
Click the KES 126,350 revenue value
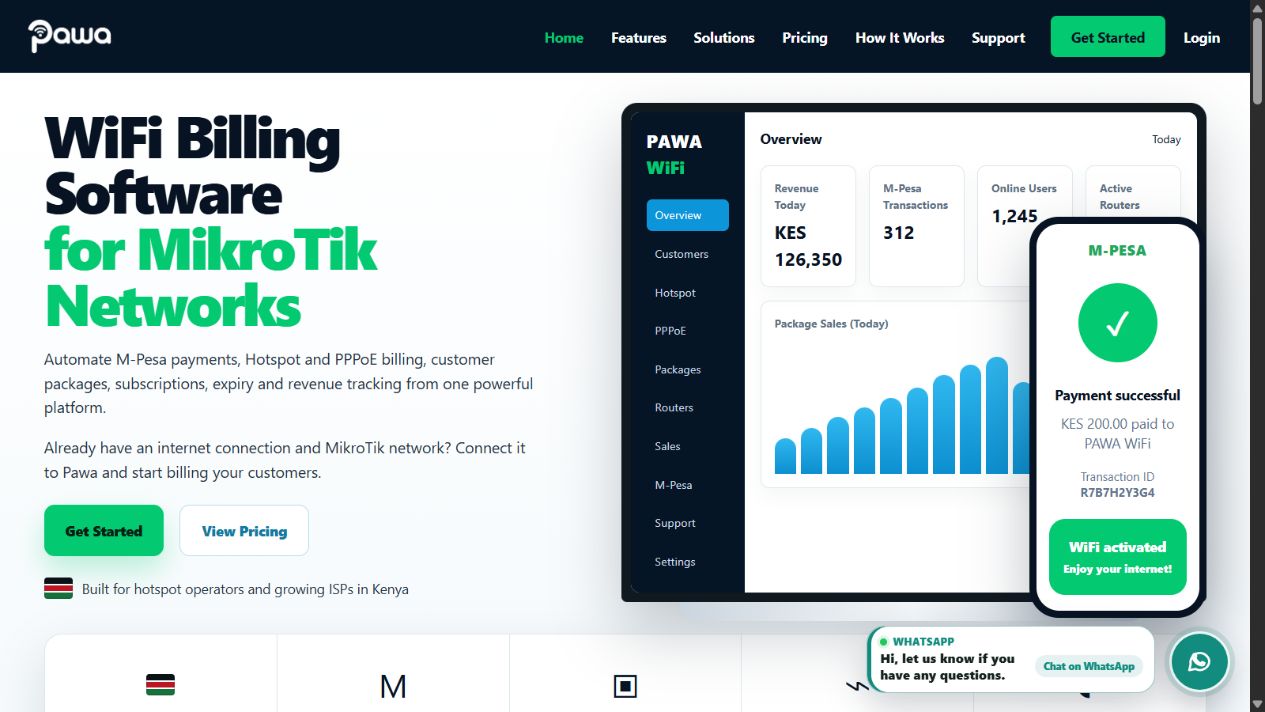point(808,246)
